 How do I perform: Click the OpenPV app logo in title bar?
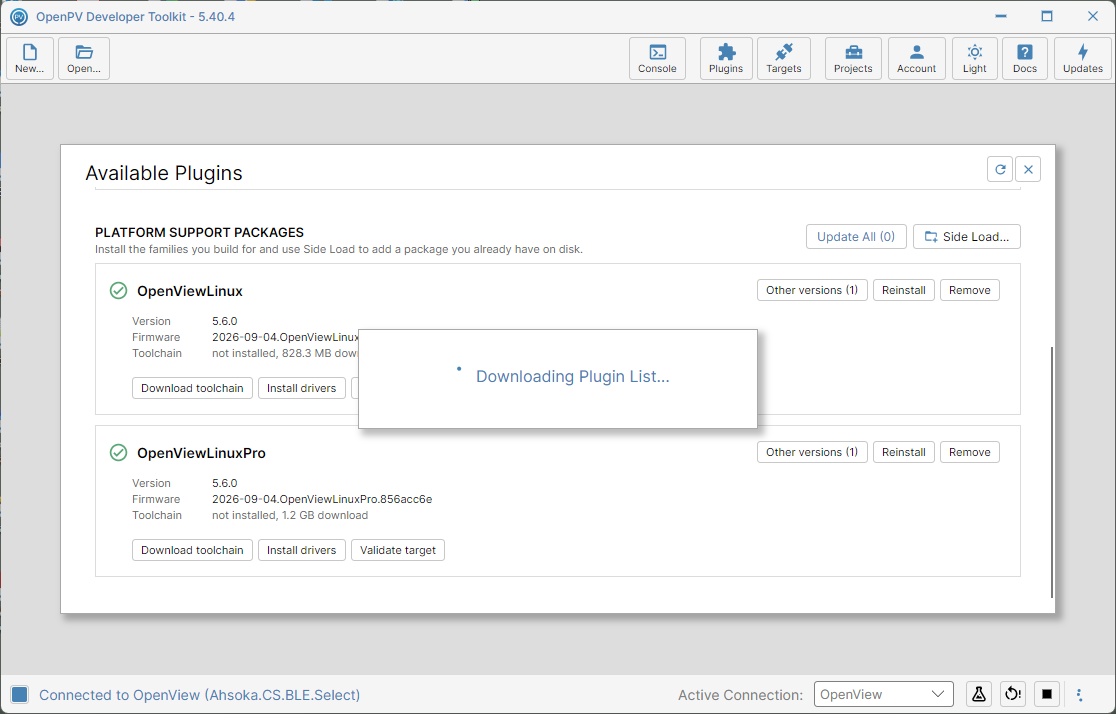[19, 16]
